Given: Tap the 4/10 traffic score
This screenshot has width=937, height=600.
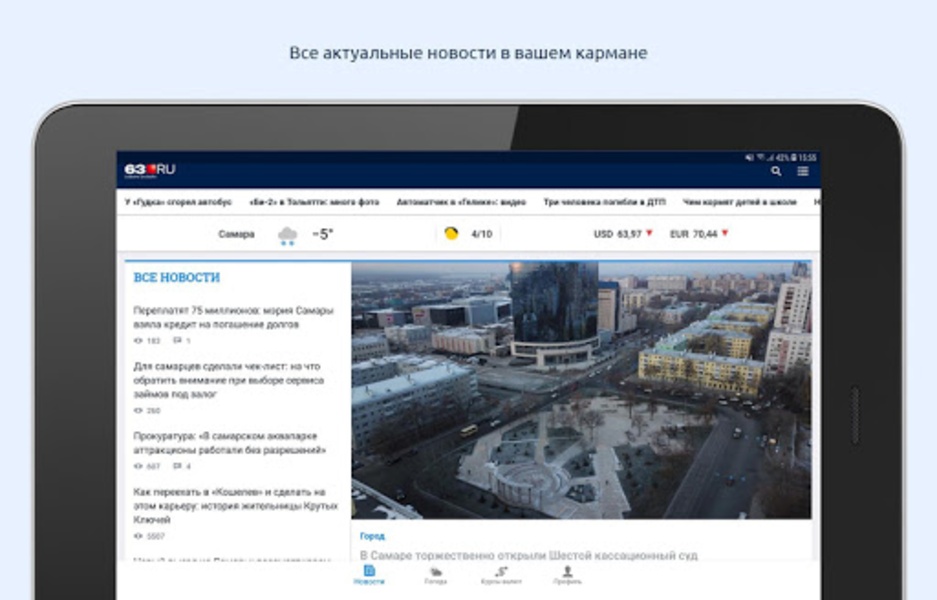Looking at the screenshot, I should tap(482, 234).
